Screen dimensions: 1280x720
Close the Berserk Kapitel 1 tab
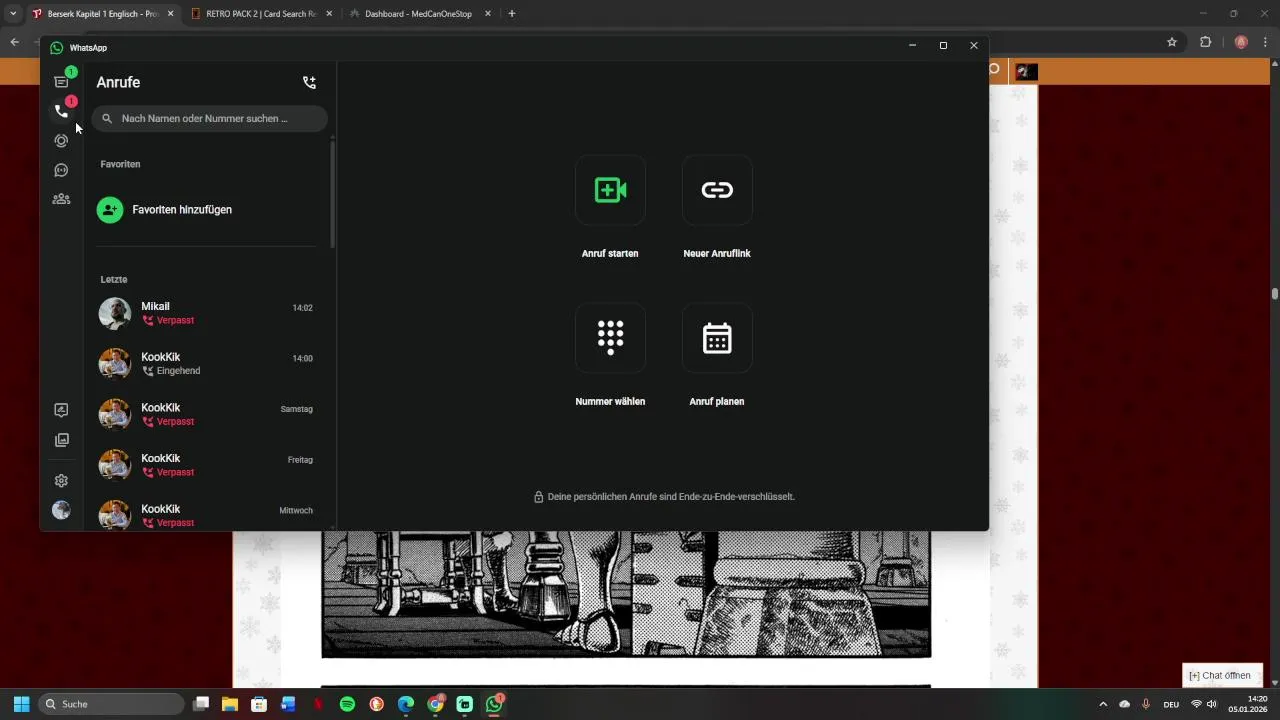coord(171,14)
